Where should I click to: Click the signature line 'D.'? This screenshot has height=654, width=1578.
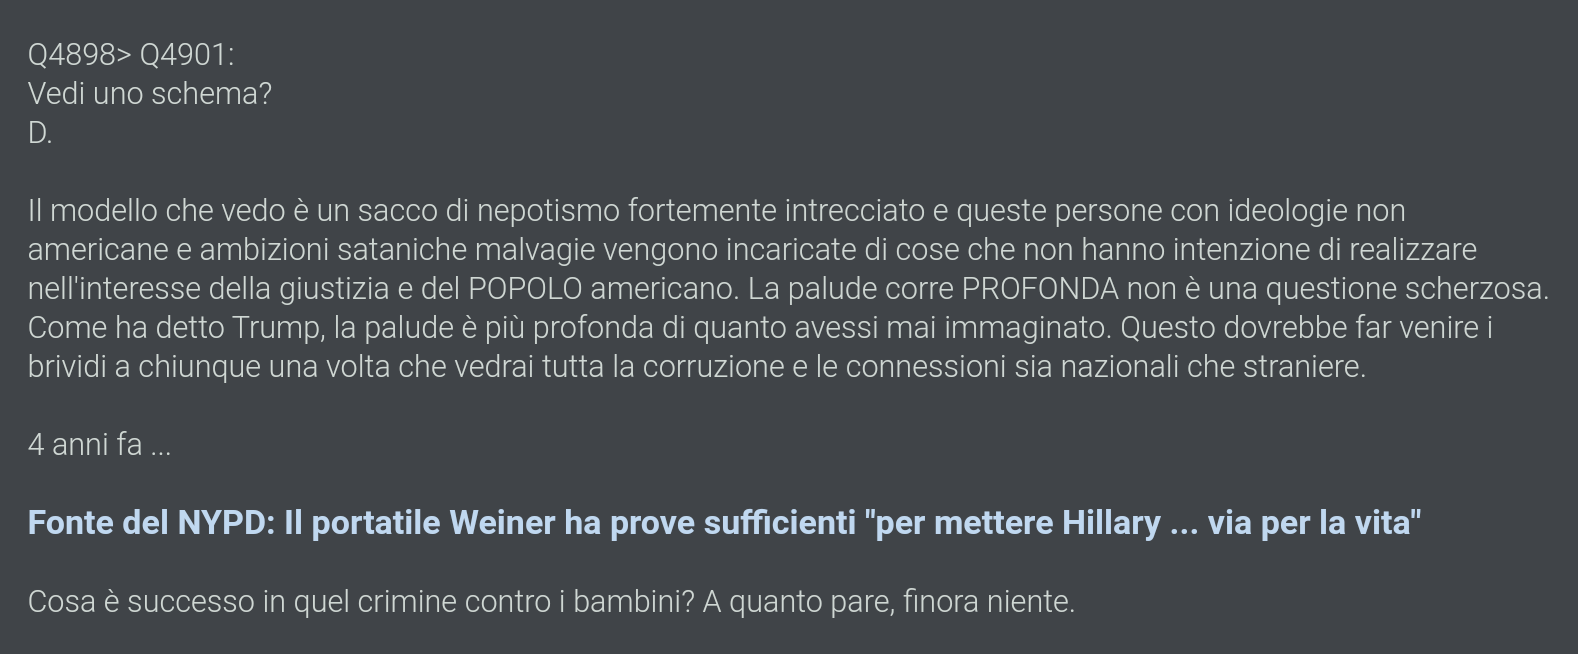point(40,133)
